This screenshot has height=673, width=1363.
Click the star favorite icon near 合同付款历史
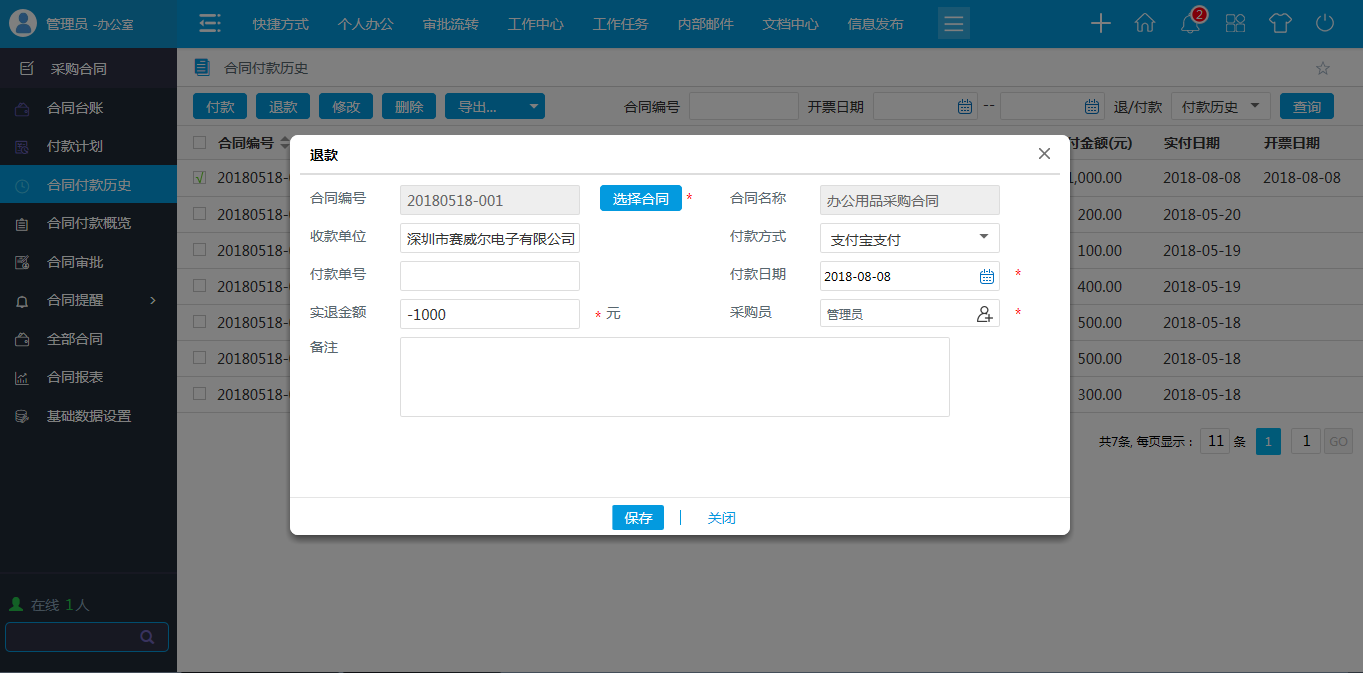click(1322, 68)
